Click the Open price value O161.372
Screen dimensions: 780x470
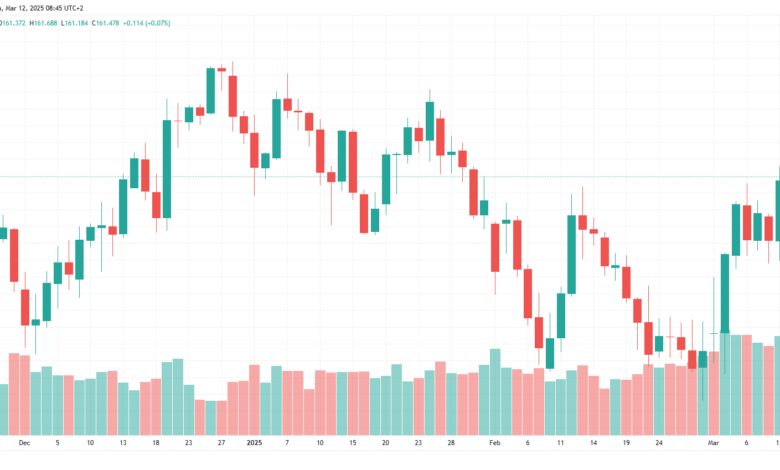tap(13, 23)
